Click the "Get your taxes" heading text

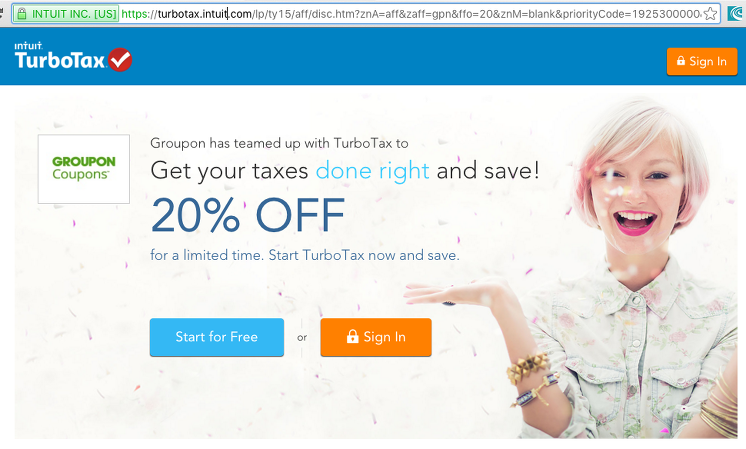(229, 170)
